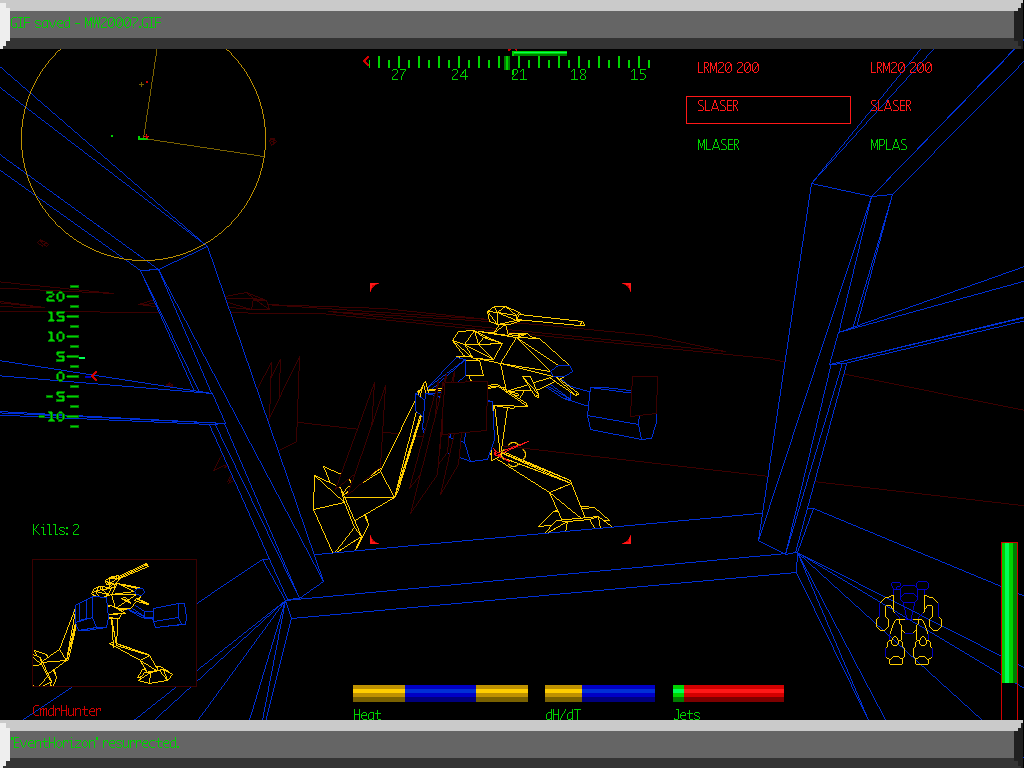This screenshot has height=768, width=1024.
Task: Click the right LRM20 200 weapon entry
Action: (x=901, y=68)
